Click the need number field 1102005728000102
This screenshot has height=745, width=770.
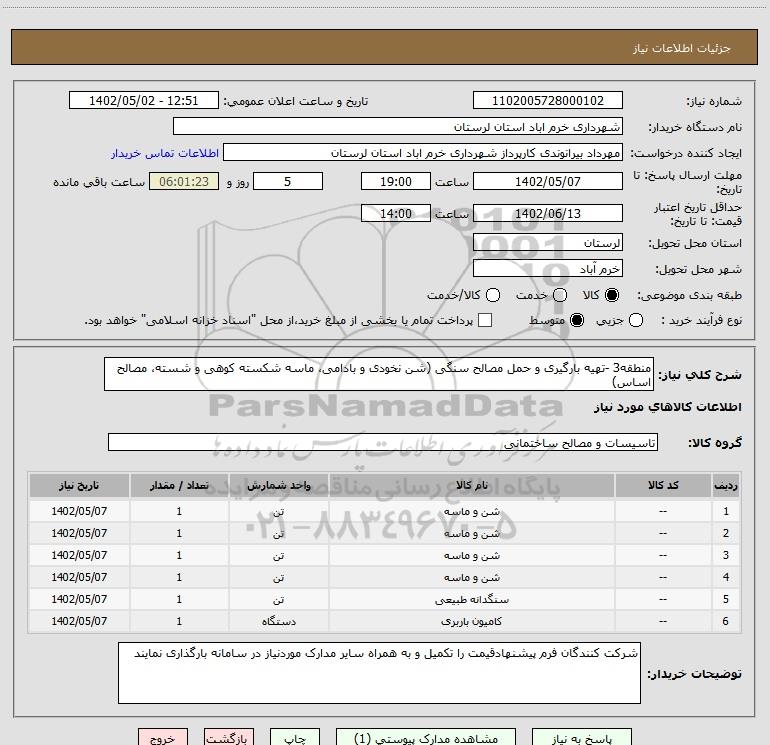pyautogui.click(x=548, y=101)
